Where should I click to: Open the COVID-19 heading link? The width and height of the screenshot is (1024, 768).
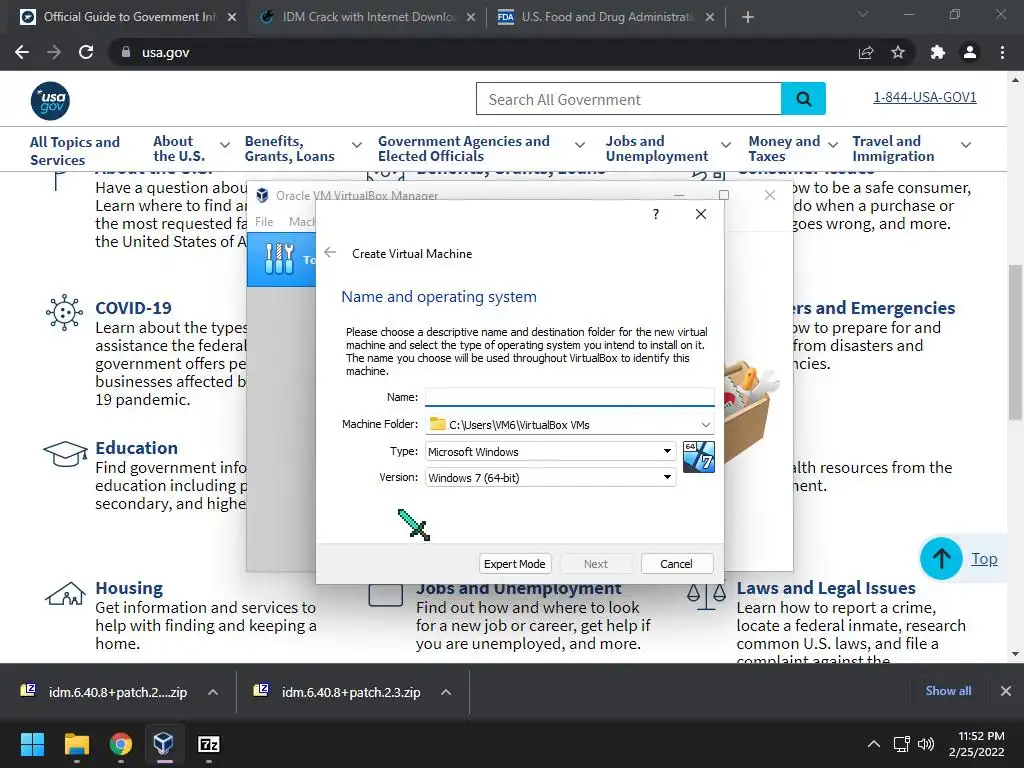[133, 308]
